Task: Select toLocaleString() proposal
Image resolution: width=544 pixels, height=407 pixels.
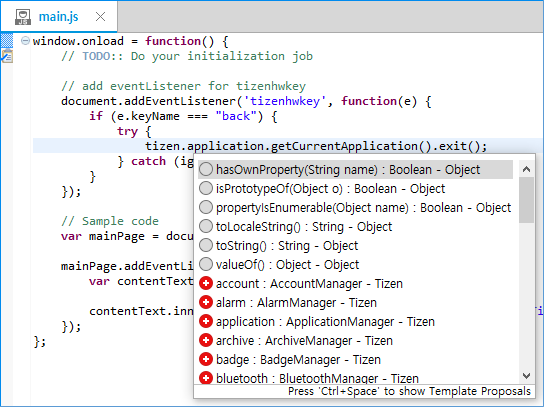Action: (355, 227)
